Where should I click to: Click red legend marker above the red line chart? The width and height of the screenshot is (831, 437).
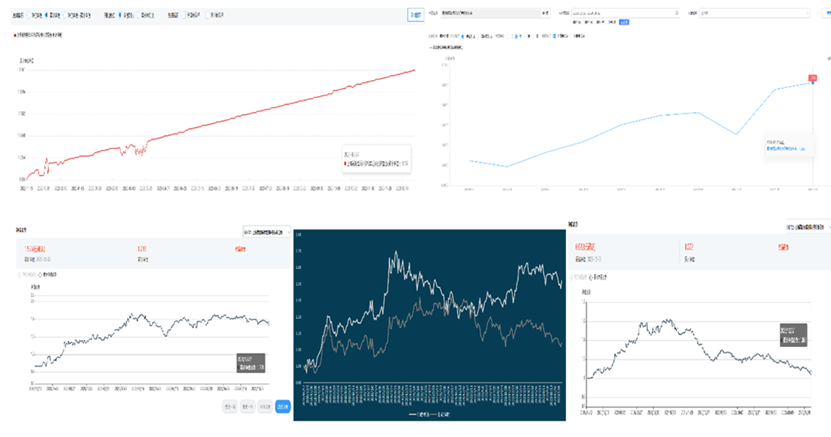[x=16, y=35]
